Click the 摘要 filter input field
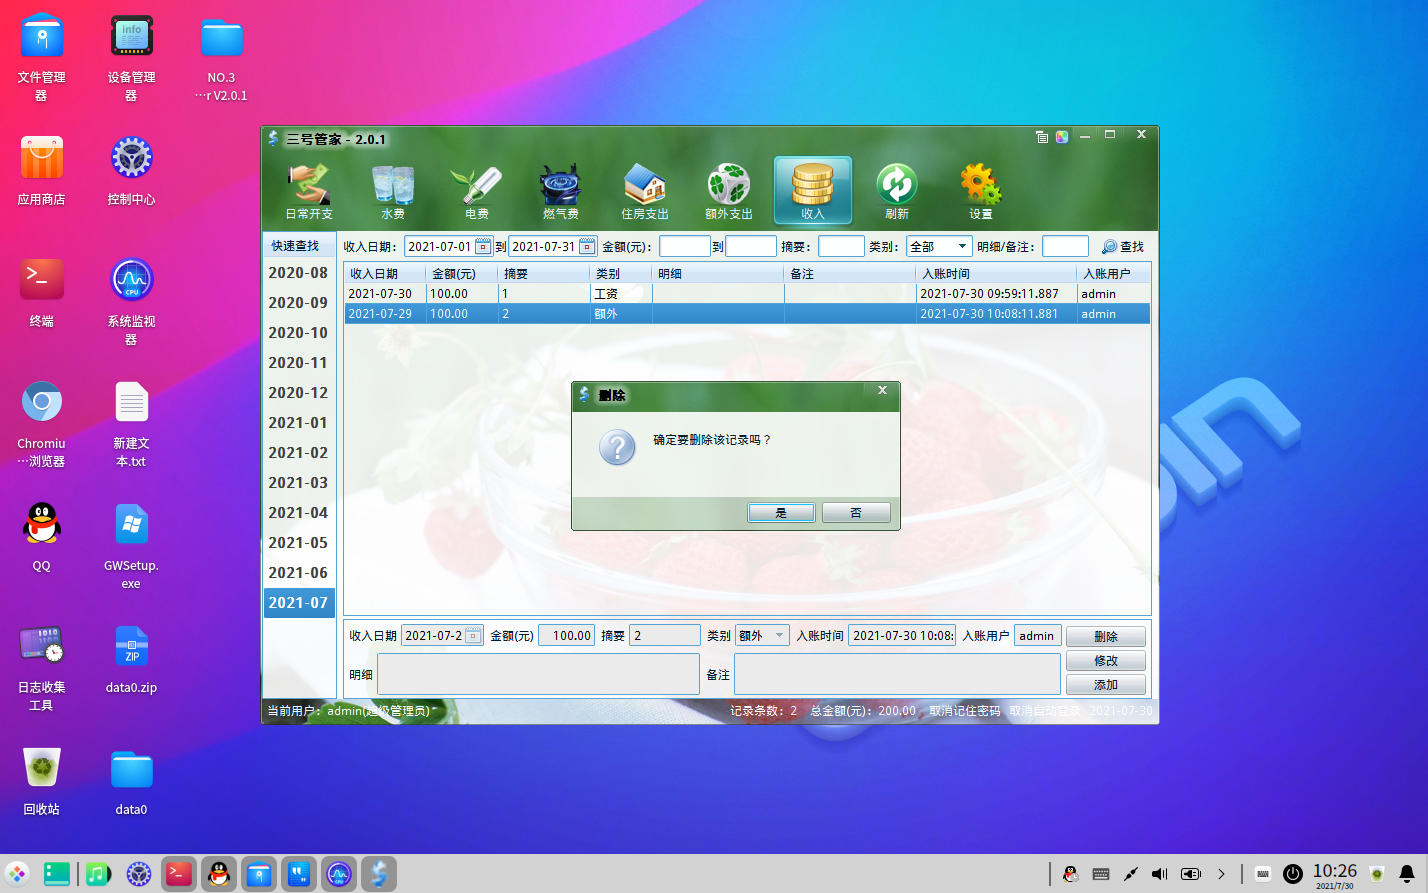Screen dimensions: 1428x893 click(841, 246)
